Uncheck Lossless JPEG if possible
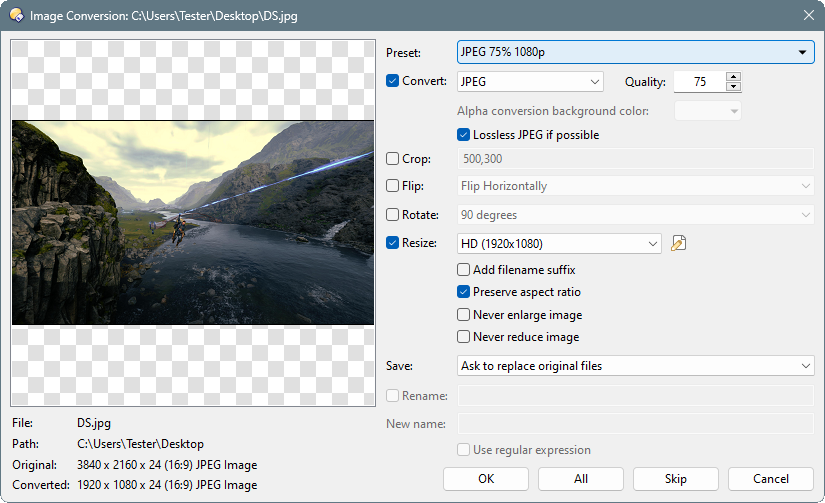Image resolution: width=825 pixels, height=503 pixels. coord(464,135)
